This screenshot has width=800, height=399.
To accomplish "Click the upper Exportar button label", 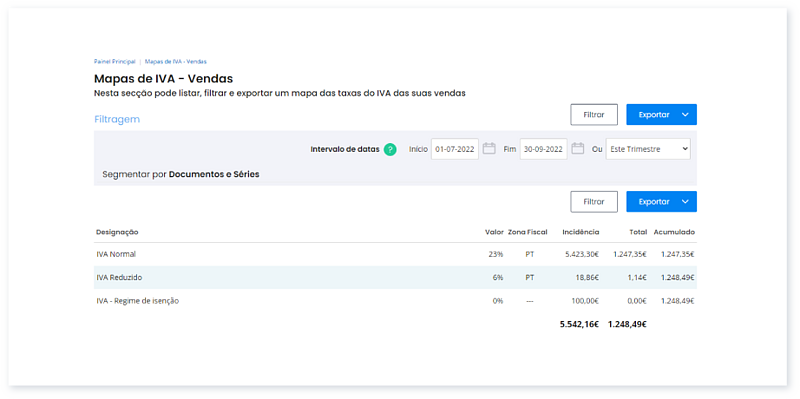I will (x=654, y=115).
